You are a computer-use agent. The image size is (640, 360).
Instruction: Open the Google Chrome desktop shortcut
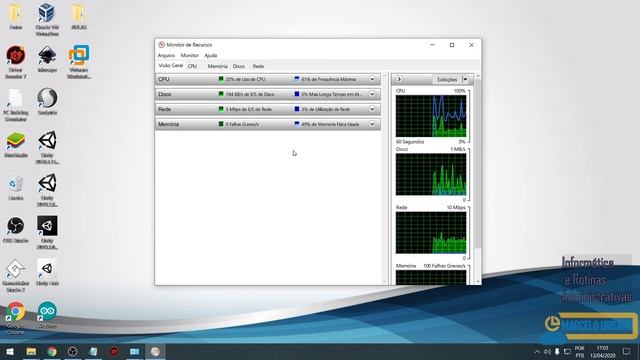click(16, 318)
